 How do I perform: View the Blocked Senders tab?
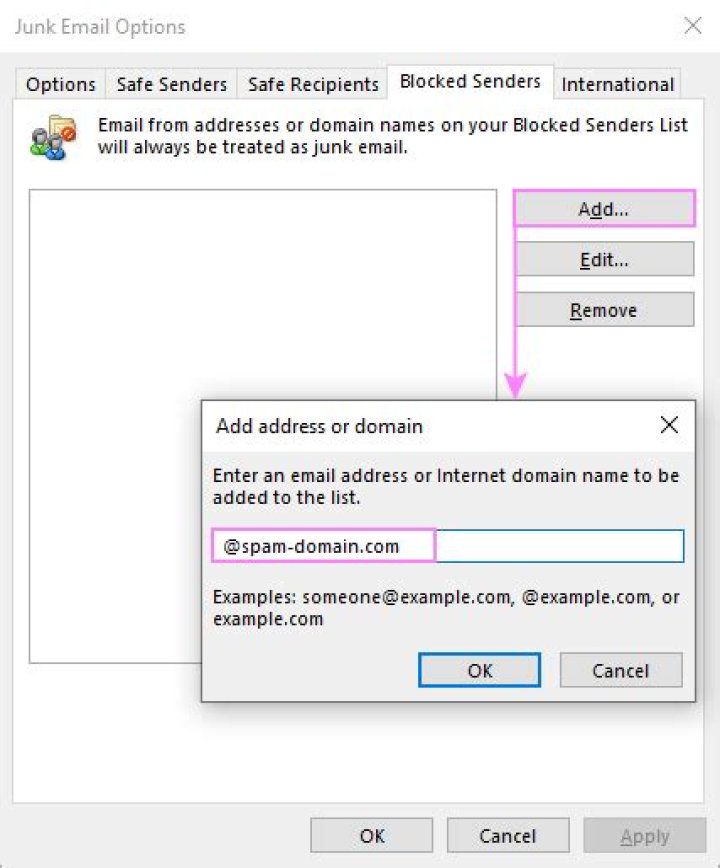click(x=469, y=82)
